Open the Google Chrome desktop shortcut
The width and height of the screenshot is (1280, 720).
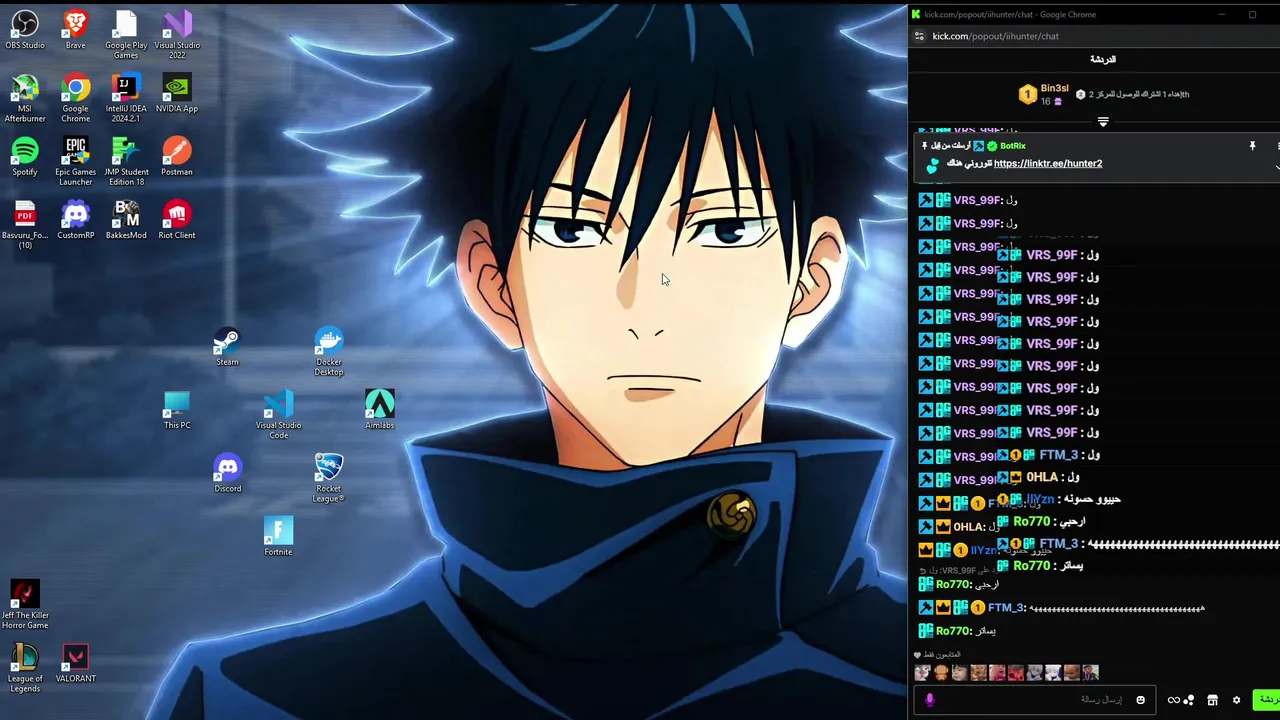tap(75, 97)
